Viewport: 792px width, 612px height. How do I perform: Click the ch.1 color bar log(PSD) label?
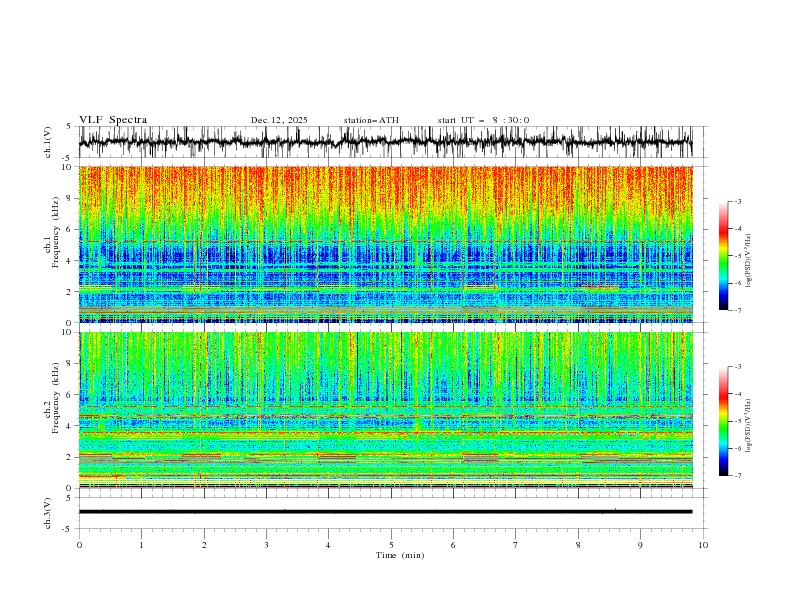coord(748,261)
